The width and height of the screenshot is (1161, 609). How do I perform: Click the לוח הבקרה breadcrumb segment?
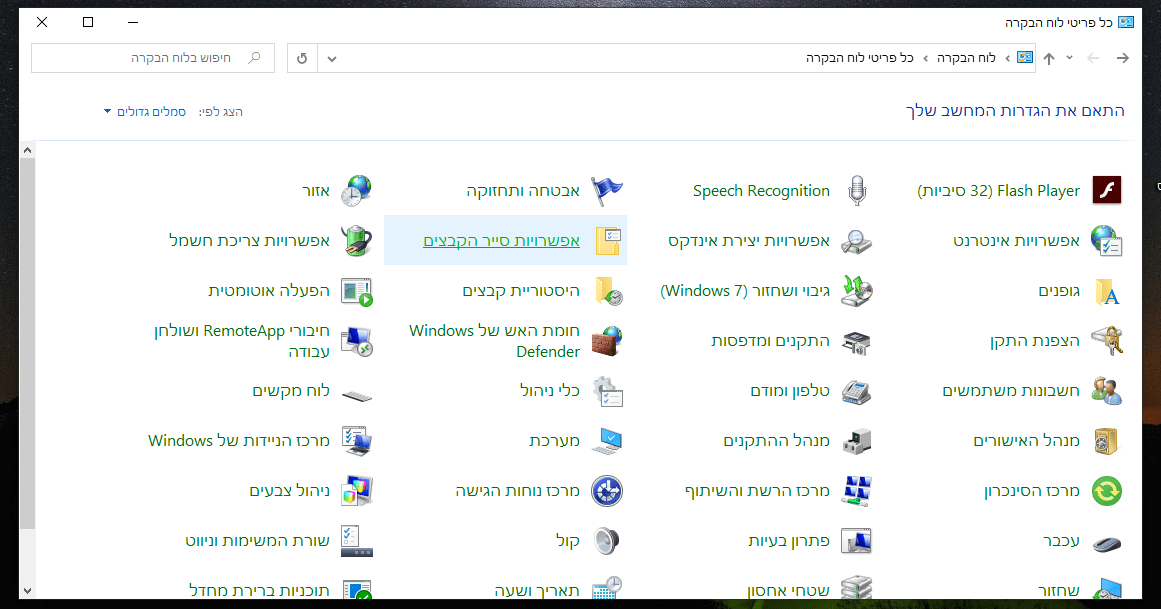[x=966, y=58]
